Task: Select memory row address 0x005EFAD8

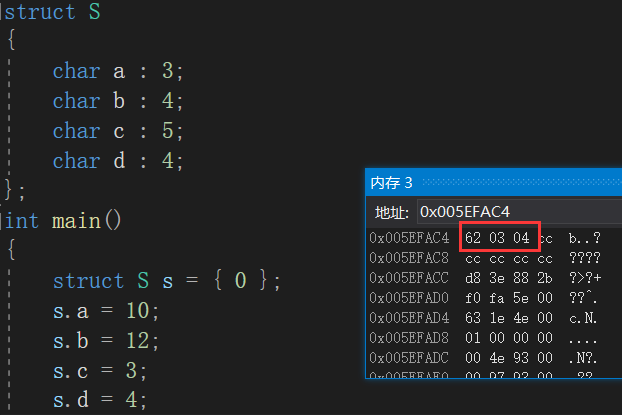Action: coord(409,338)
